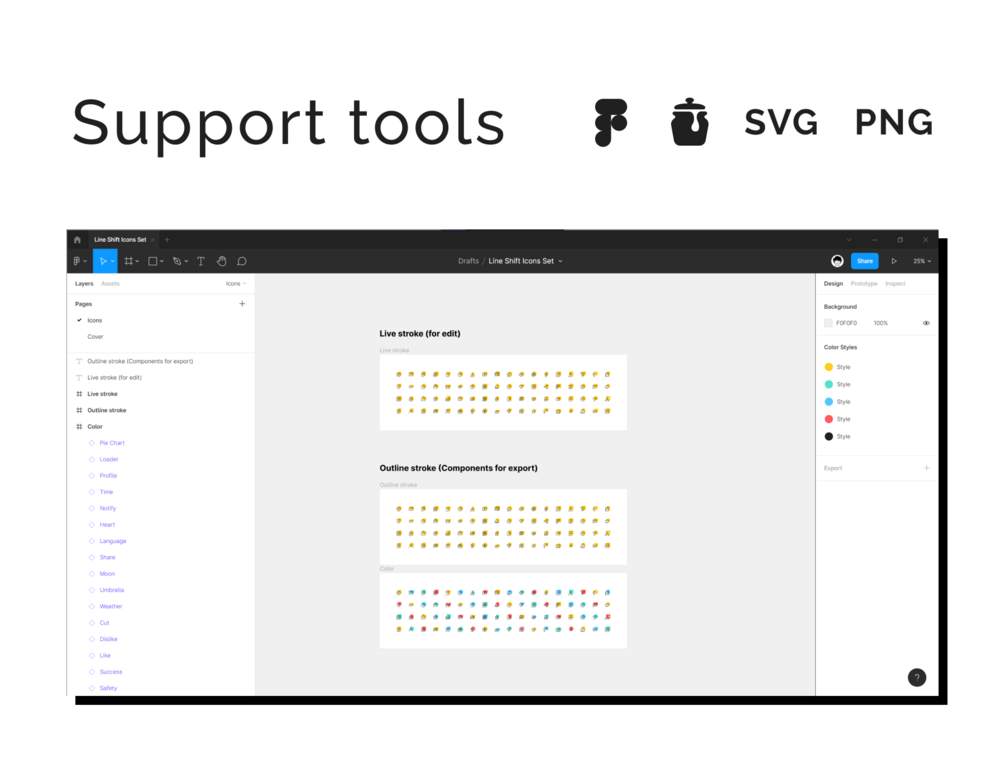Click the Color frame icon
1005x759 pixels.
click(79, 427)
